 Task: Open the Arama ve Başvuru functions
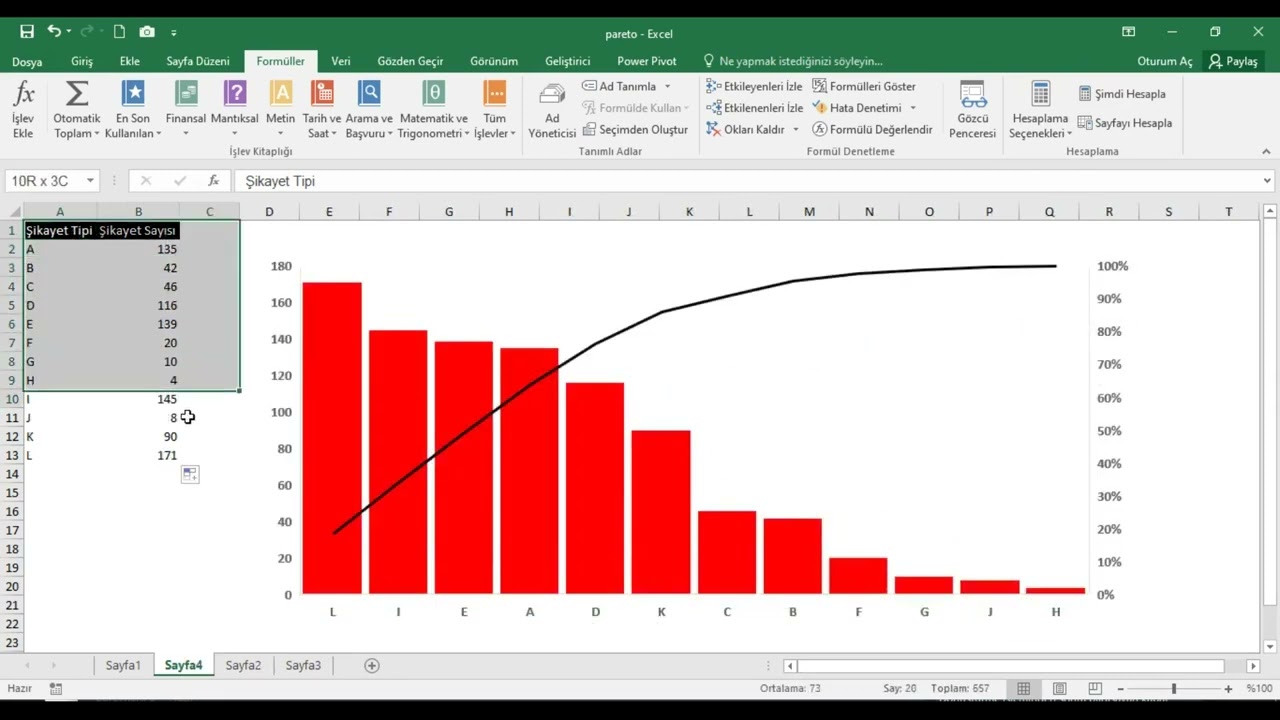369,109
